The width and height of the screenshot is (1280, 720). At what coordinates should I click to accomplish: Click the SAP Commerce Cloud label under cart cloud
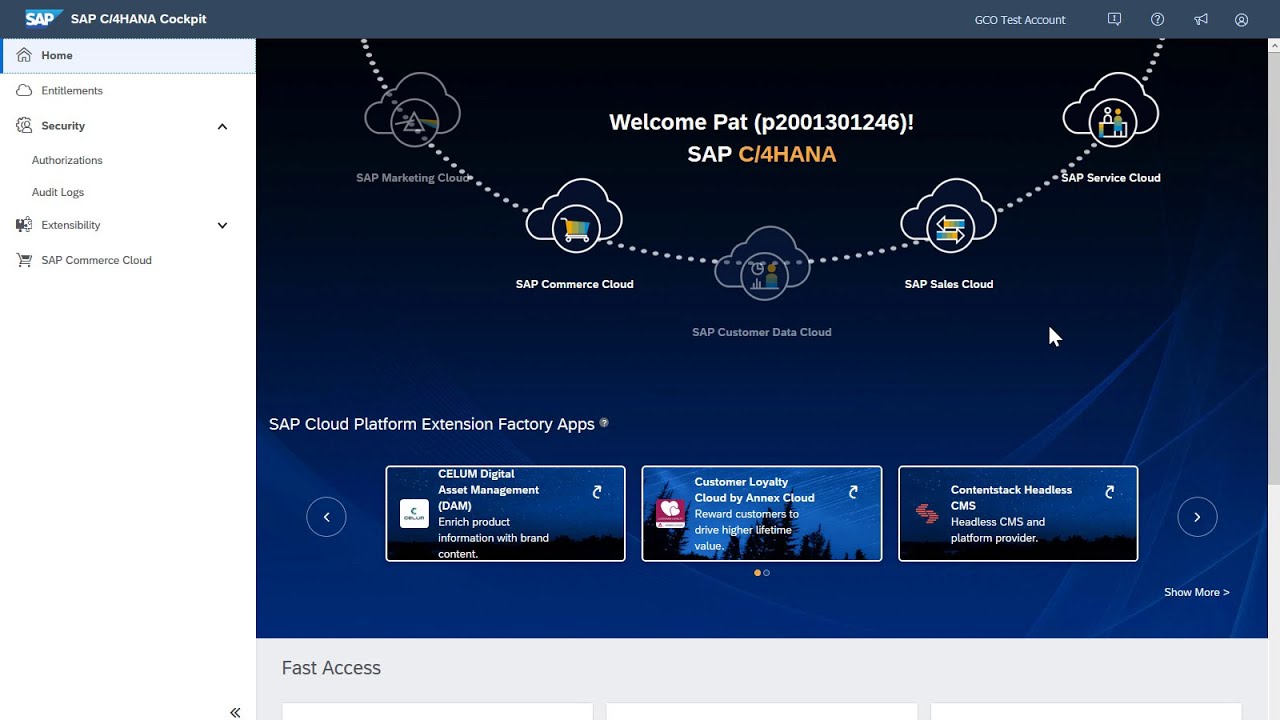click(574, 284)
